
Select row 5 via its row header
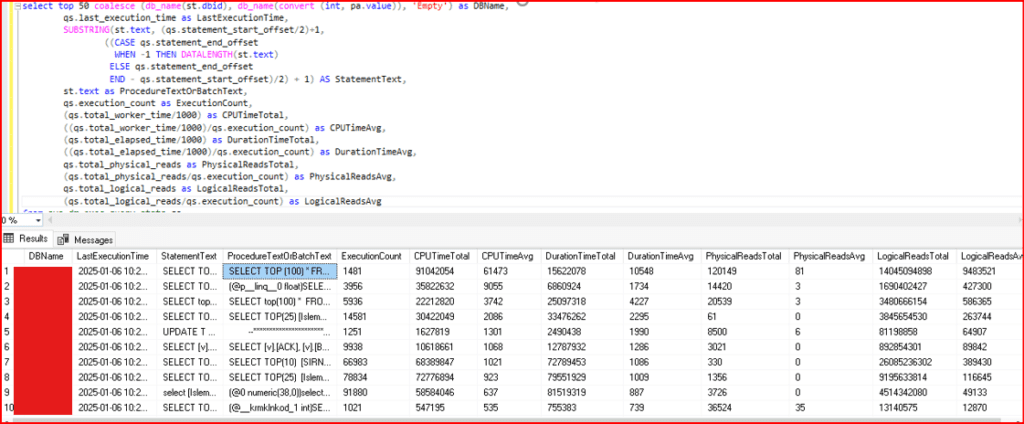[10, 331]
